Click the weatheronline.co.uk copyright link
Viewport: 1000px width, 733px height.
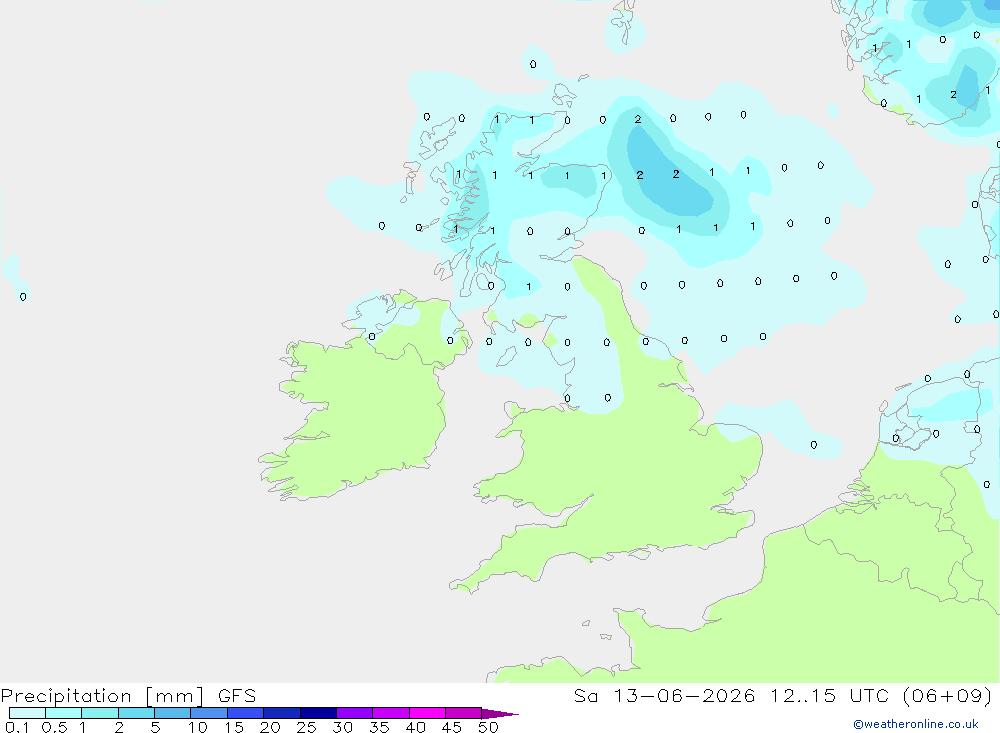(x=916, y=724)
